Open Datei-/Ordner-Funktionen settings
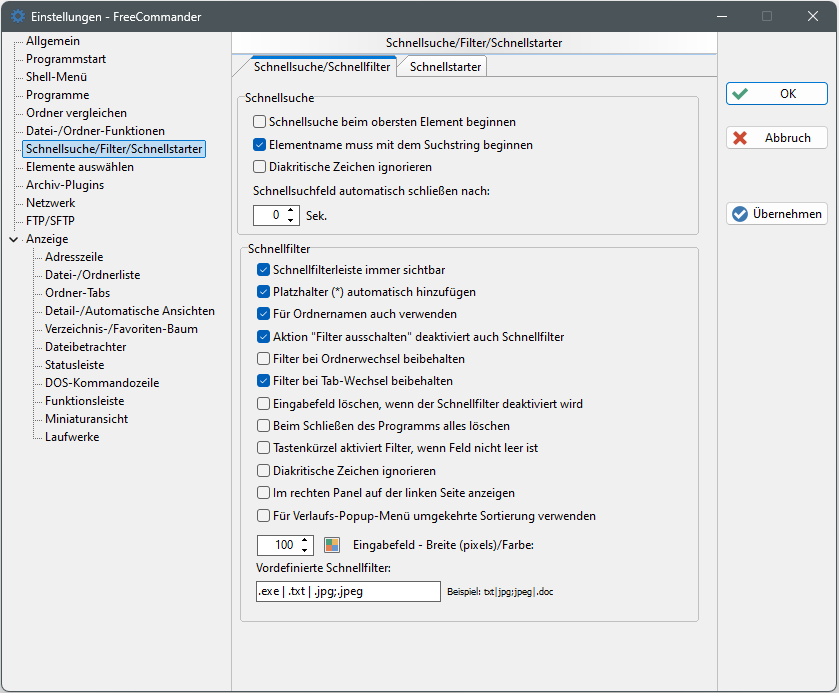839x693 pixels. coord(95,131)
